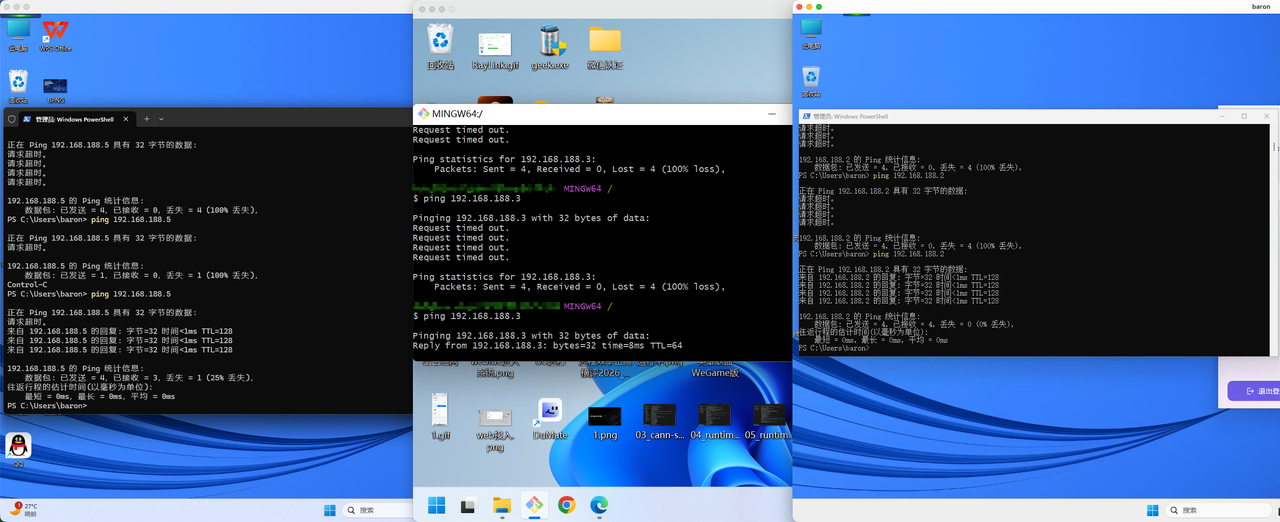The width and height of the screenshot is (1280, 522).
Task: Click 'Control-C' text in left PowerShell
Action: point(27,284)
